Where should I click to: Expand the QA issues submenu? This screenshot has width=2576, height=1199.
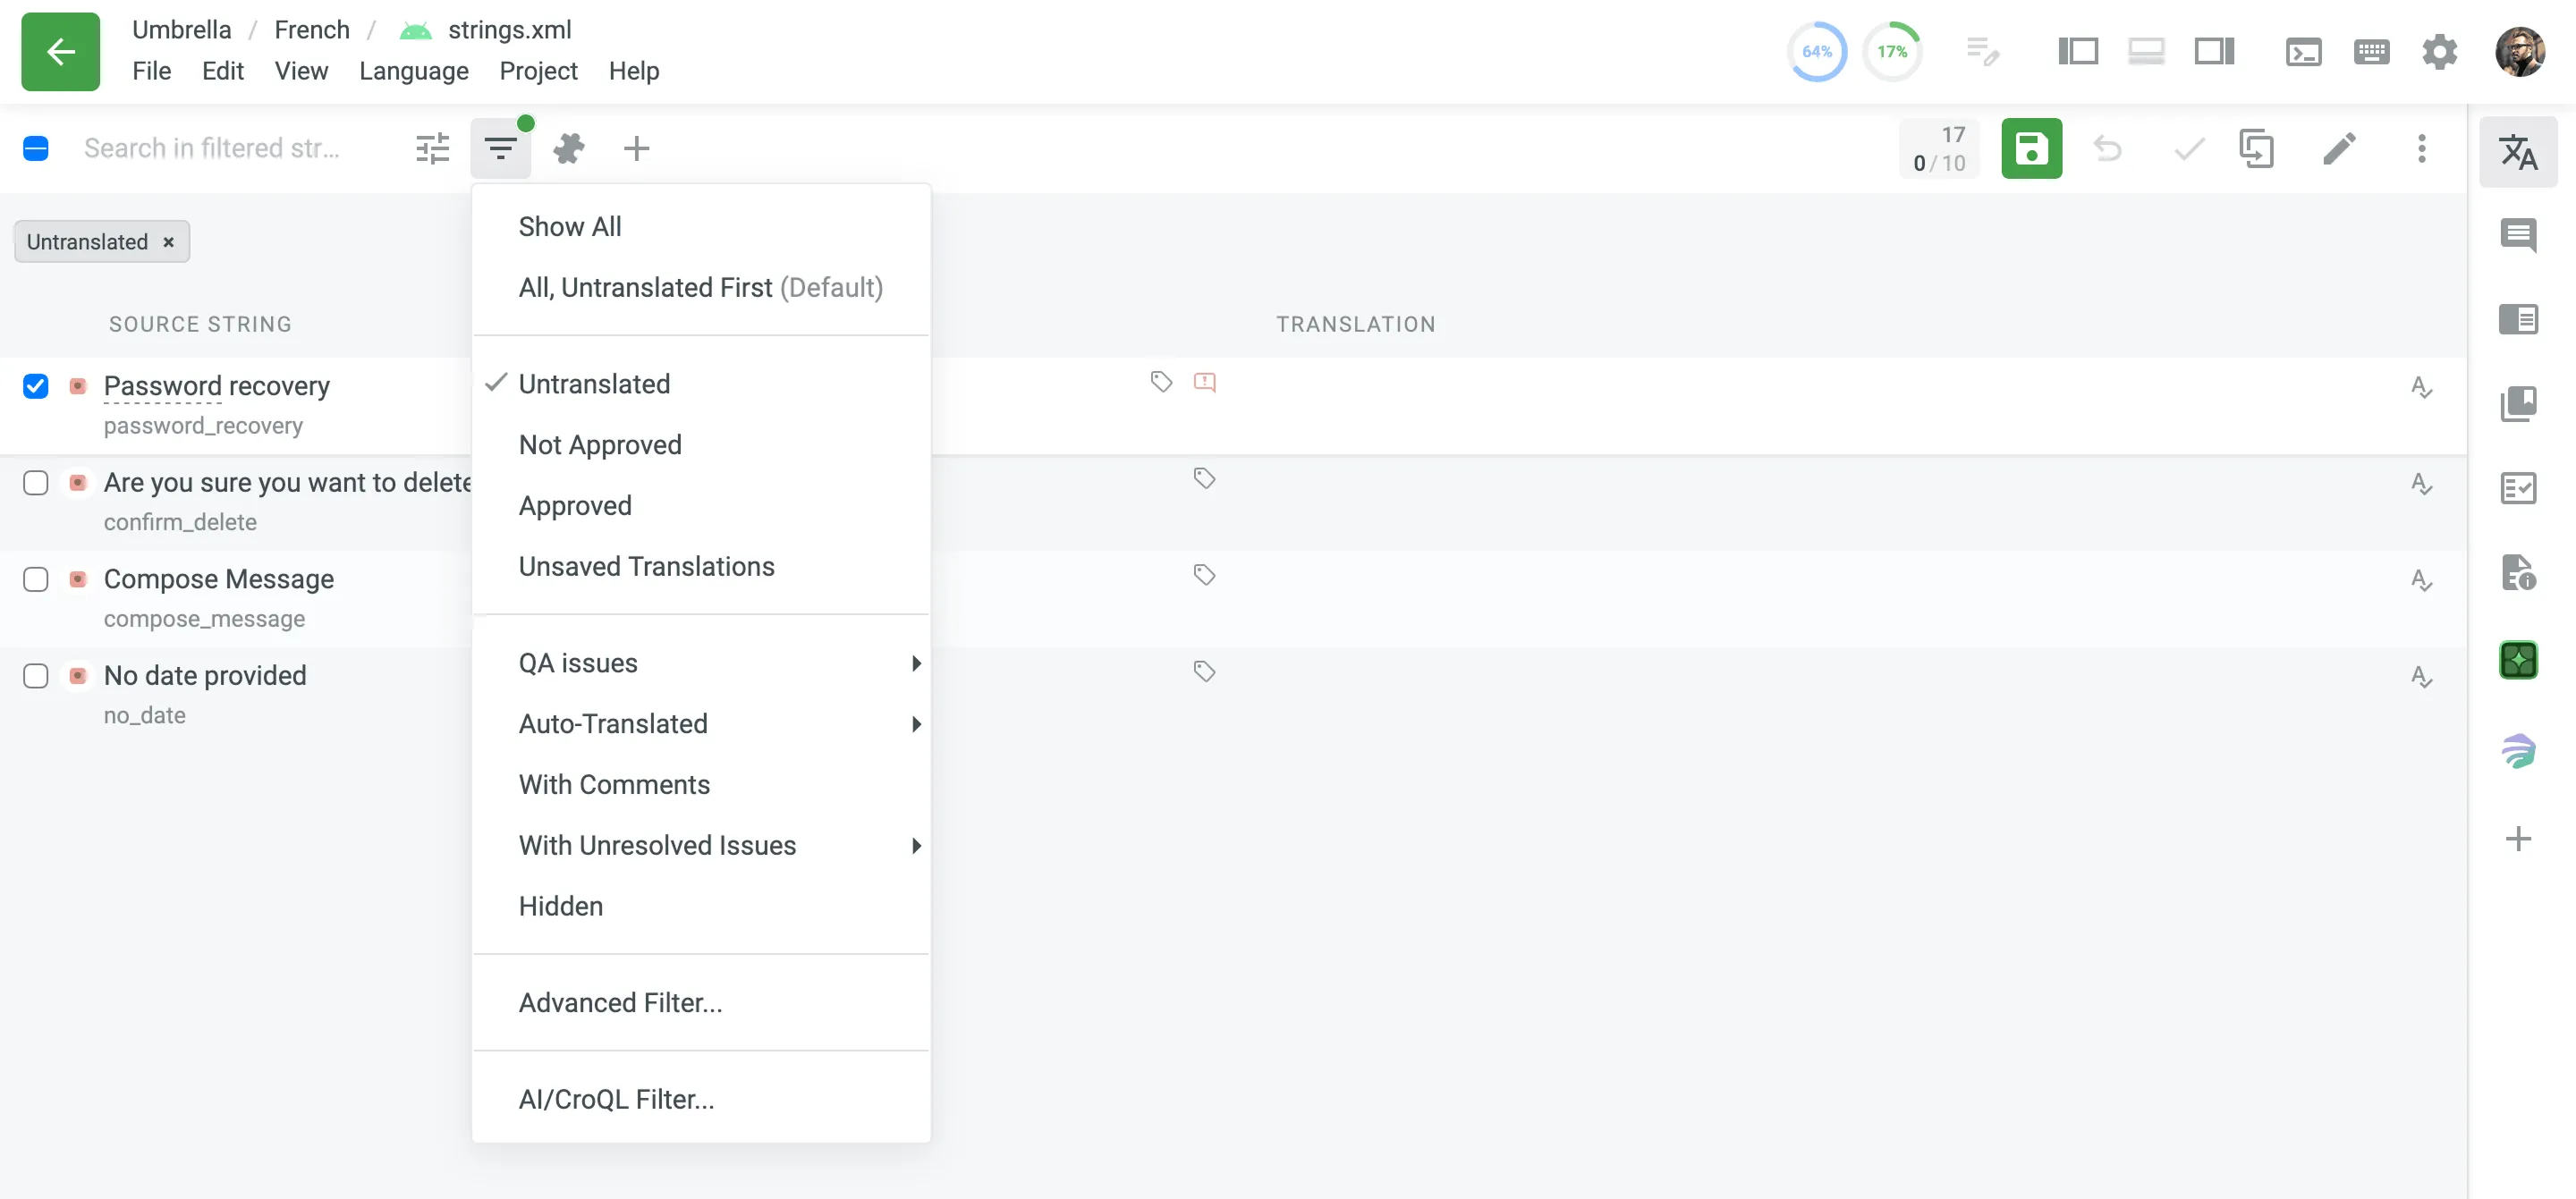(700, 663)
